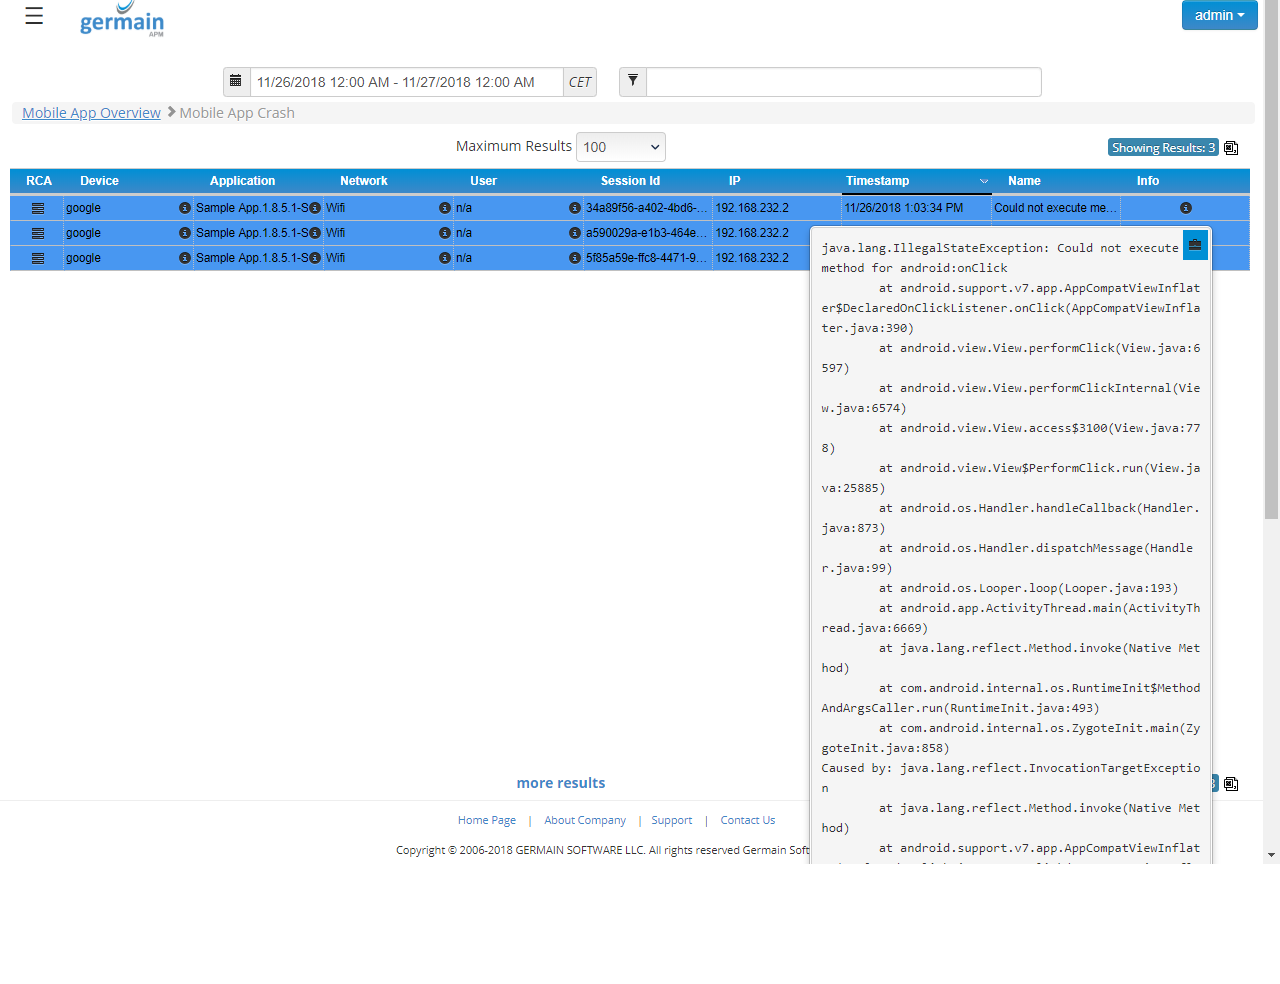Click the date range input field
Image resolution: width=1280 pixels, height=984 pixels.
point(406,82)
